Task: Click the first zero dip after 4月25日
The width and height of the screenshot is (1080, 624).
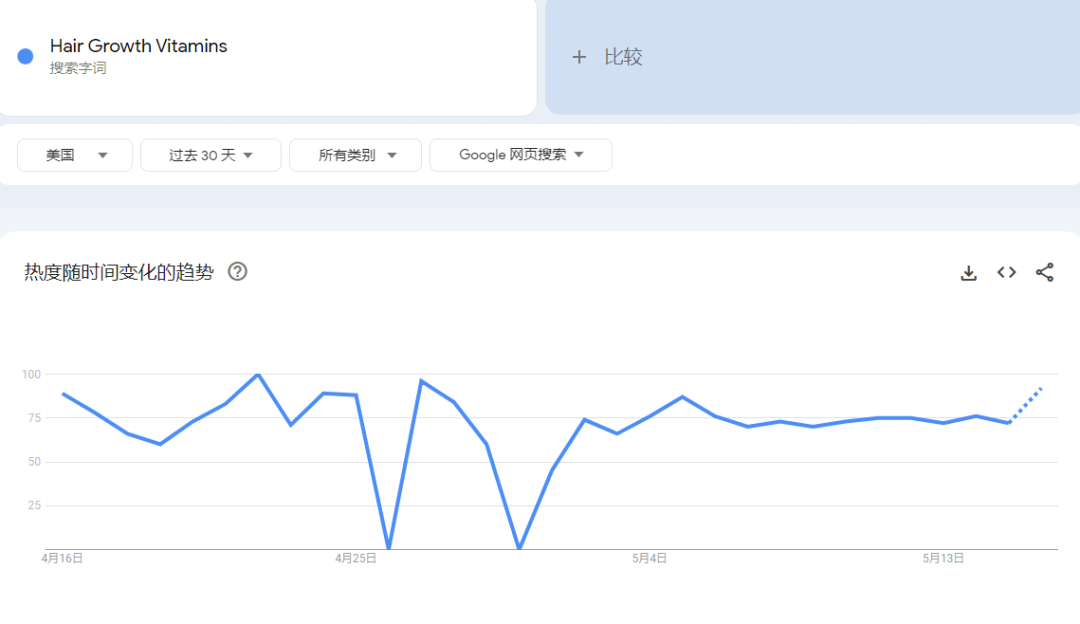Action: click(388, 548)
